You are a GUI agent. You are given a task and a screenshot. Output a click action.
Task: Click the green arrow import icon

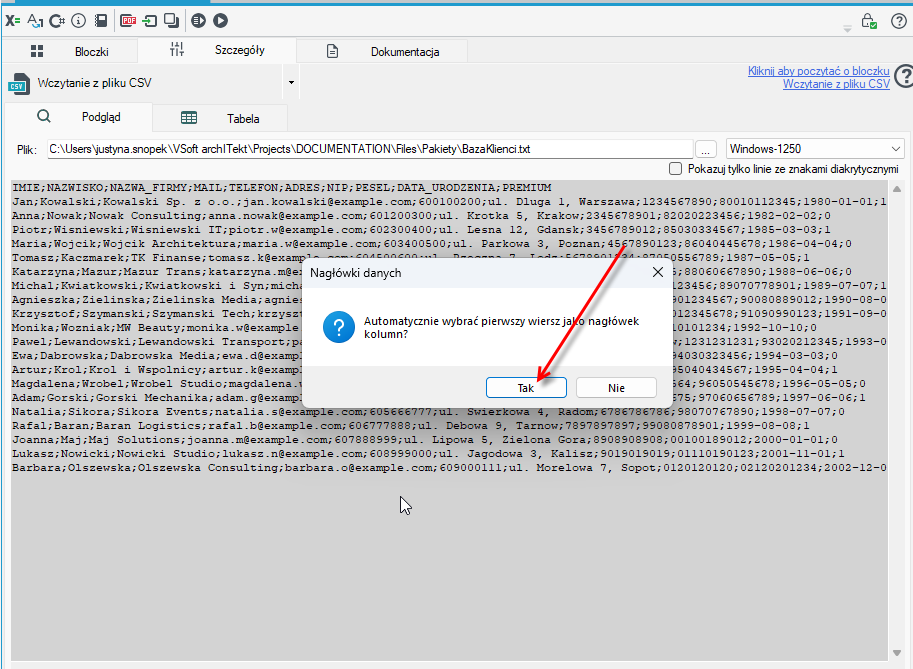150,21
